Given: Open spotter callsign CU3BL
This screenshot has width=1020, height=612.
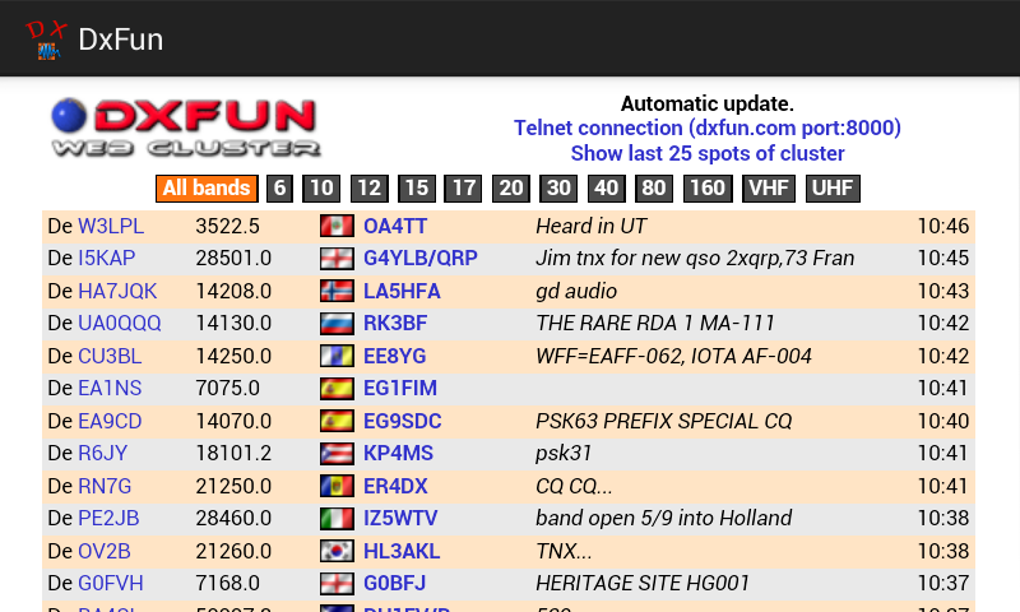Looking at the screenshot, I should [109, 356].
